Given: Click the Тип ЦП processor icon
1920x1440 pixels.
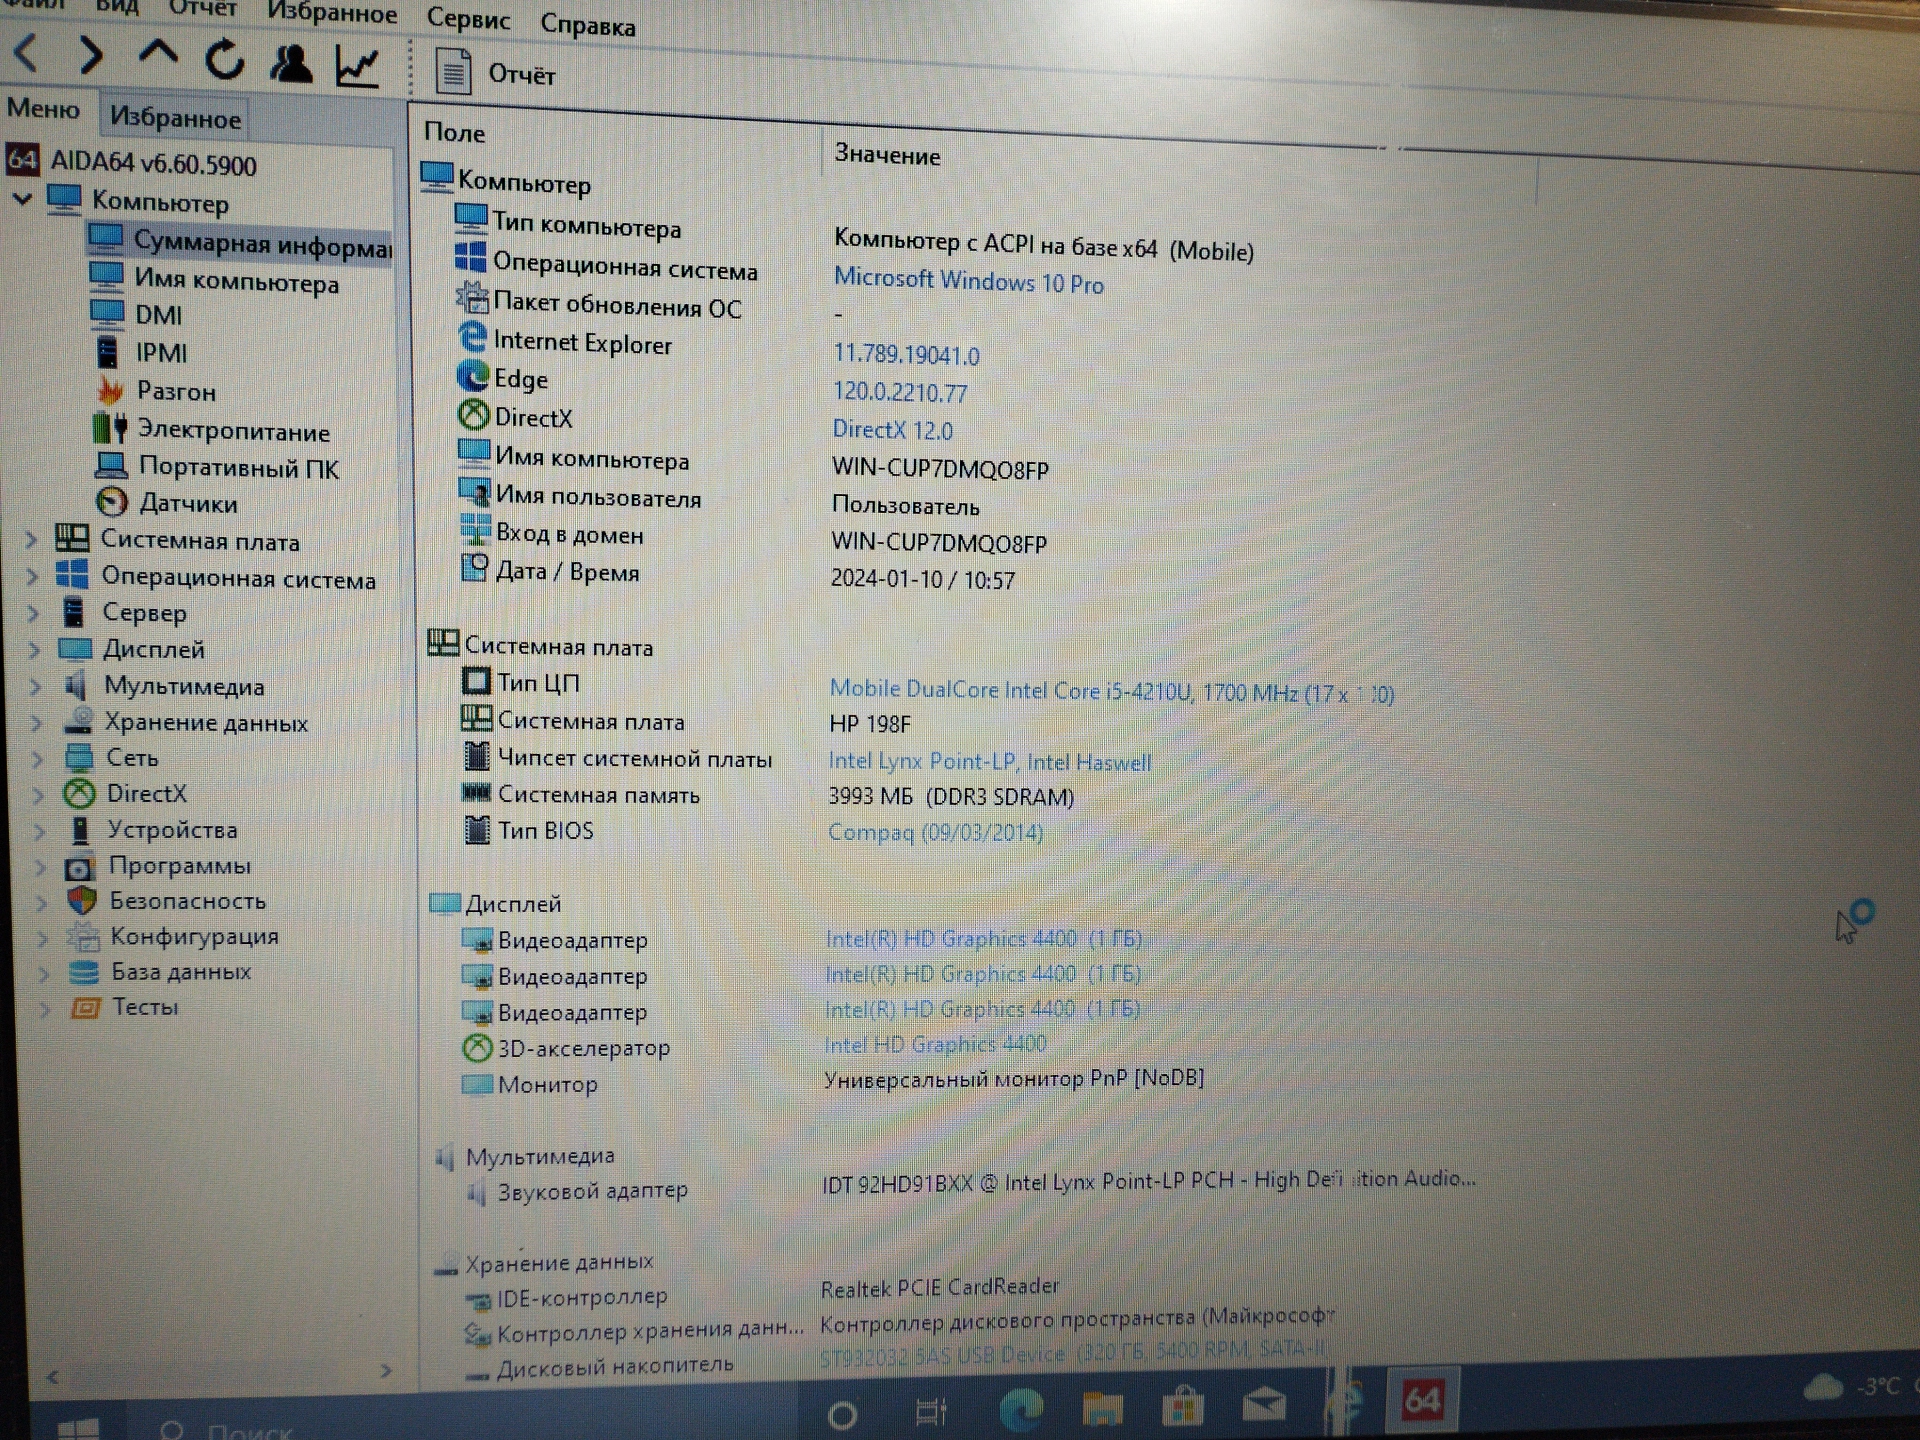Looking at the screenshot, I should [476, 681].
